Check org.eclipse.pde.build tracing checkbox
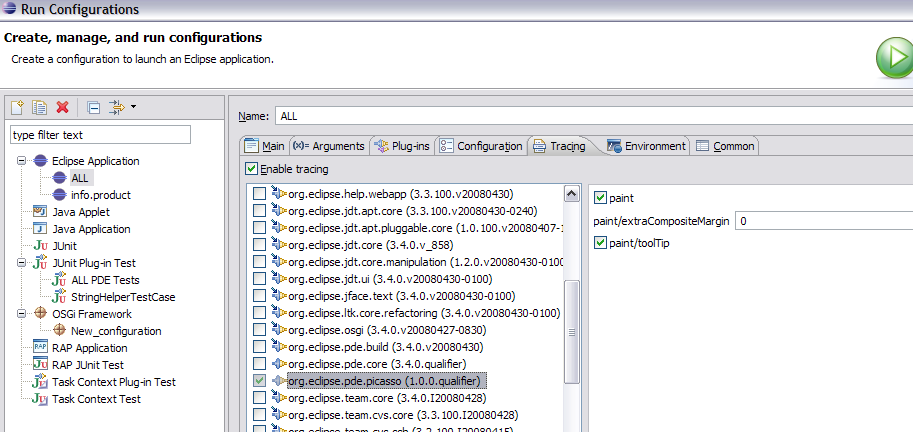This screenshot has height=432, width=913. point(260,347)
